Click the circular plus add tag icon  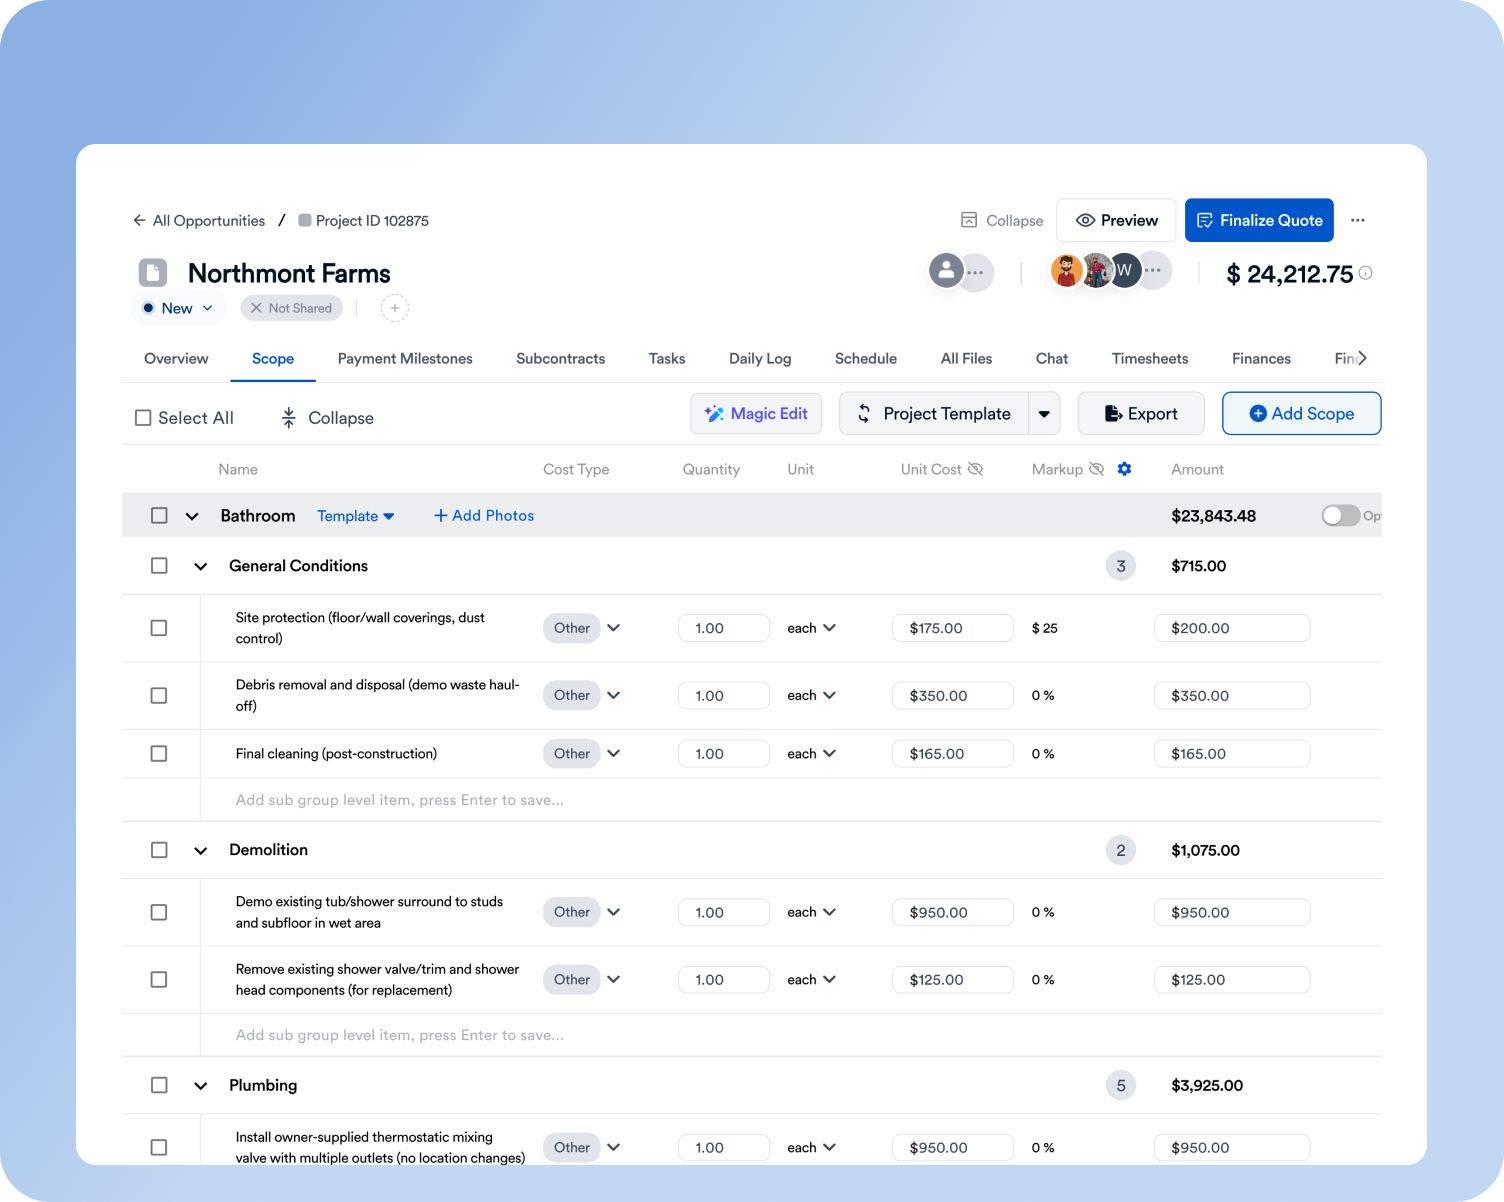click(395, 308)
